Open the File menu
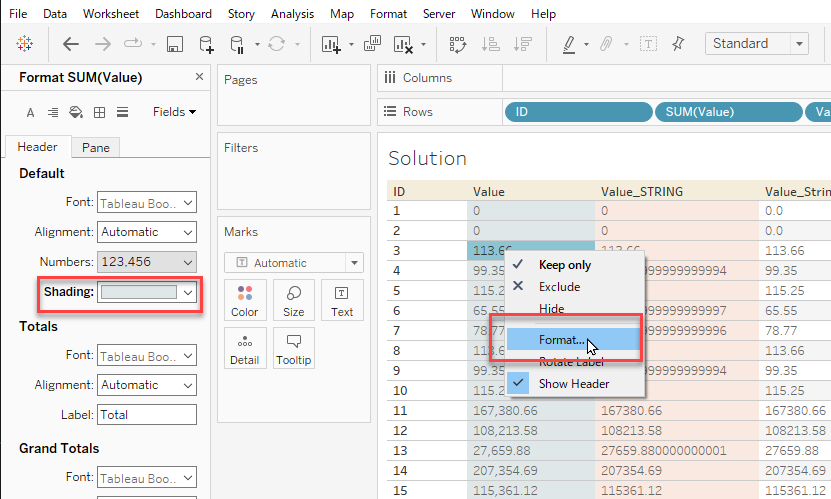 tap(18, 14)
